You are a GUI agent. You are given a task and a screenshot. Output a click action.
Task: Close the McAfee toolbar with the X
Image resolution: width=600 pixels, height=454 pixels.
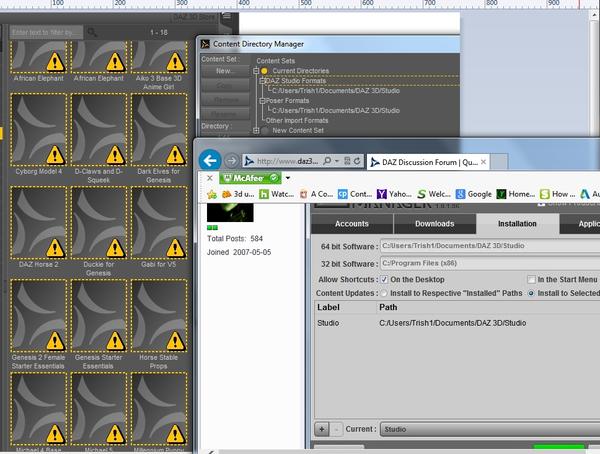pyautogui.click(x=210, y=178)
